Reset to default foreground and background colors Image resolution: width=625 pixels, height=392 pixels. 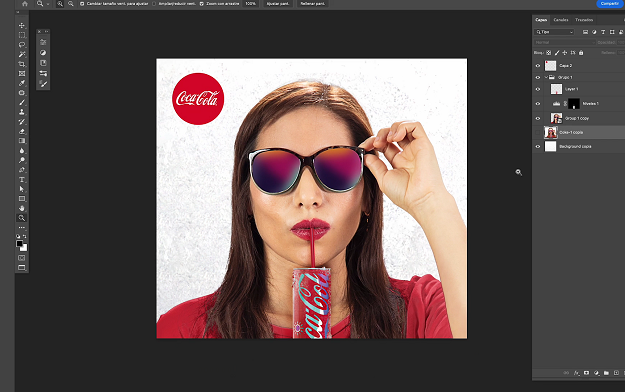click(x=18, y=236)
